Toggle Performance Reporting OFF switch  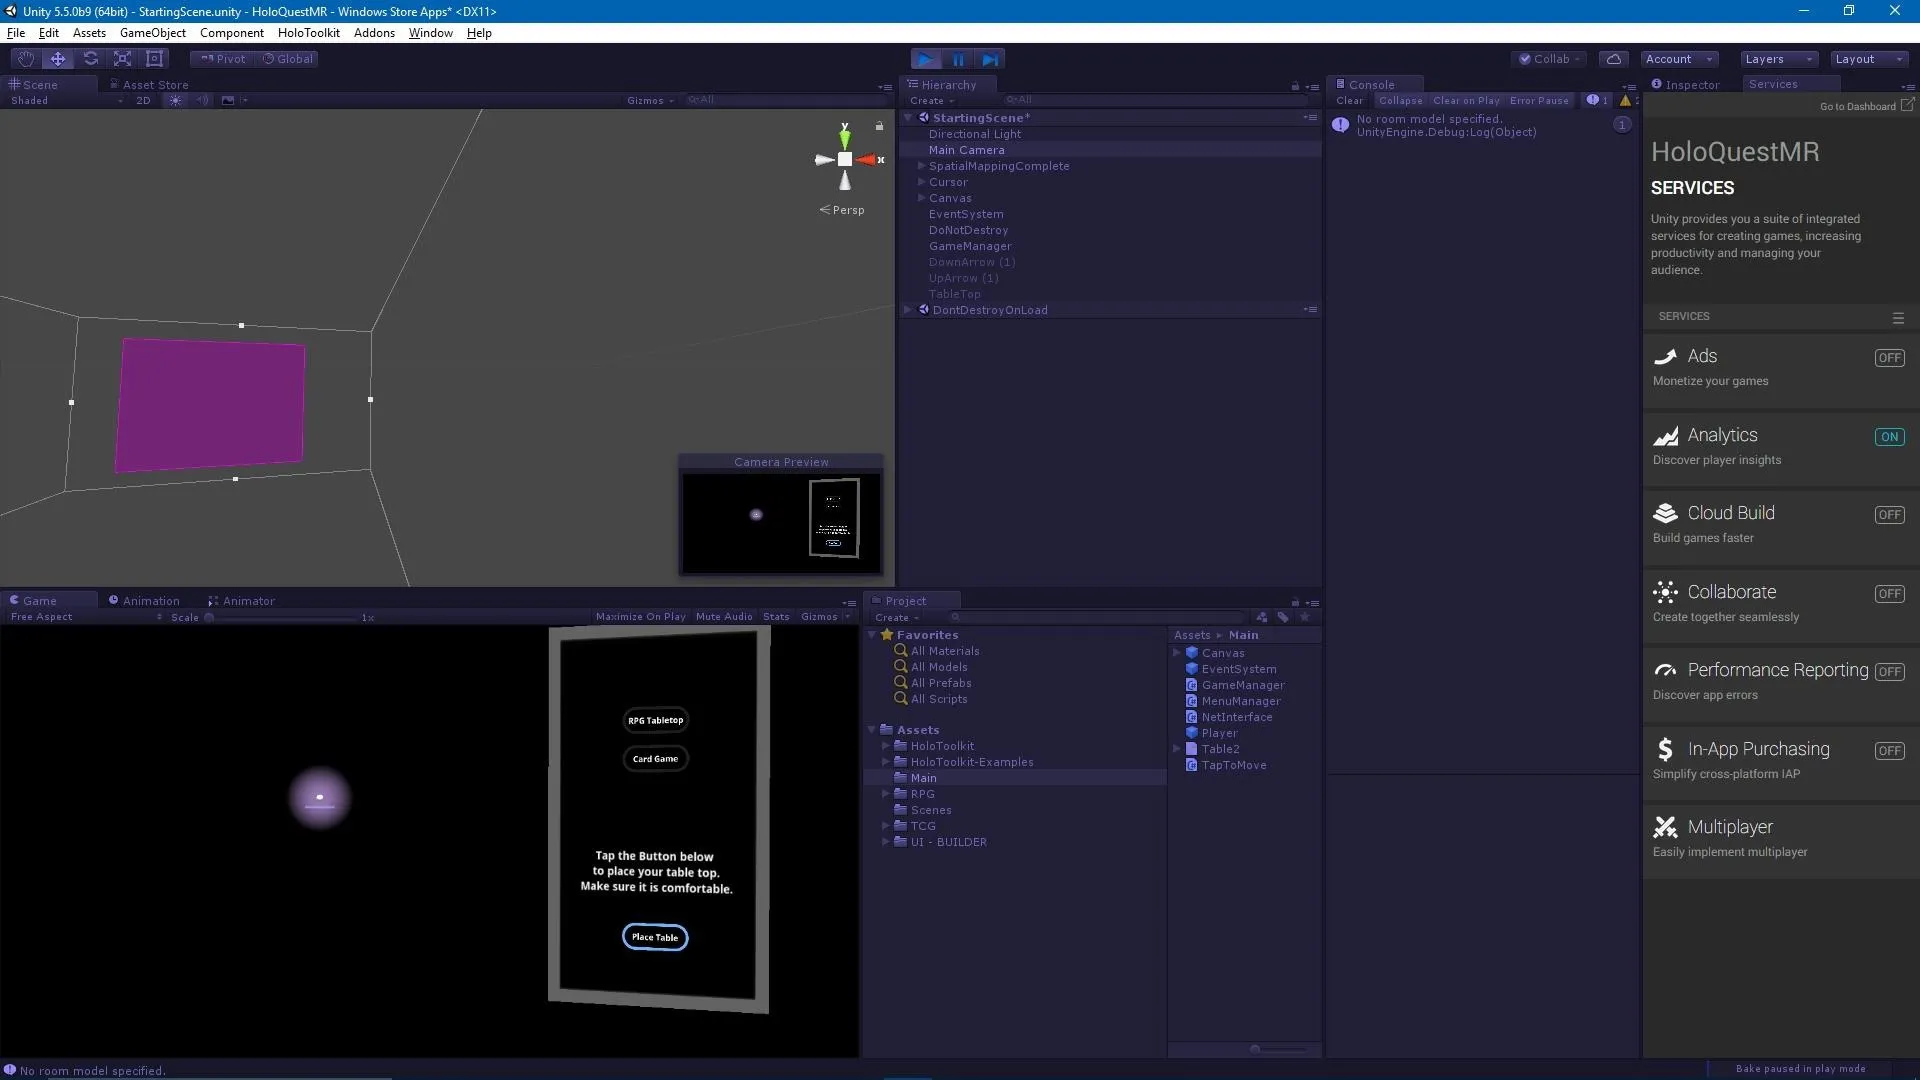[x=1889, y=672]
